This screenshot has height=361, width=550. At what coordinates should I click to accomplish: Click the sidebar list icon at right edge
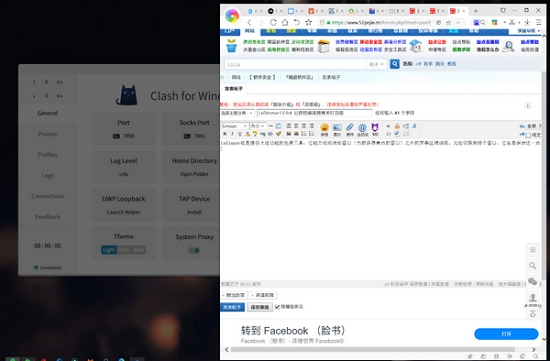[x=532, y=250]
